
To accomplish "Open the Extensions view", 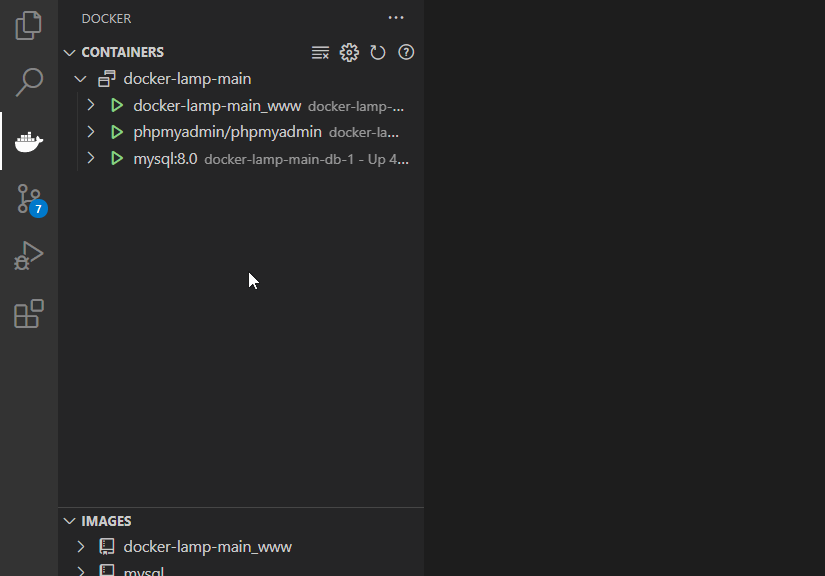I will (x=28, y=314).
